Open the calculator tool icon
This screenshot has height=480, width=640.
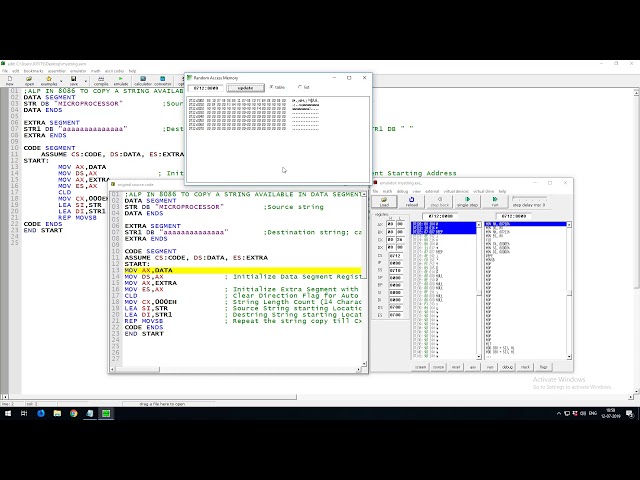point(143,80)
